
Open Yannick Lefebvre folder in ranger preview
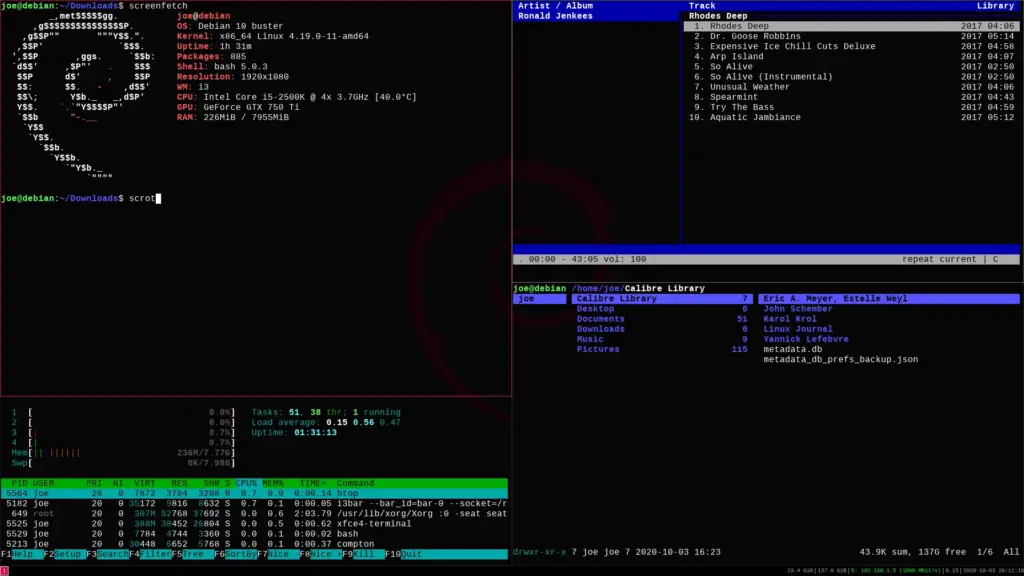[806, 340]
